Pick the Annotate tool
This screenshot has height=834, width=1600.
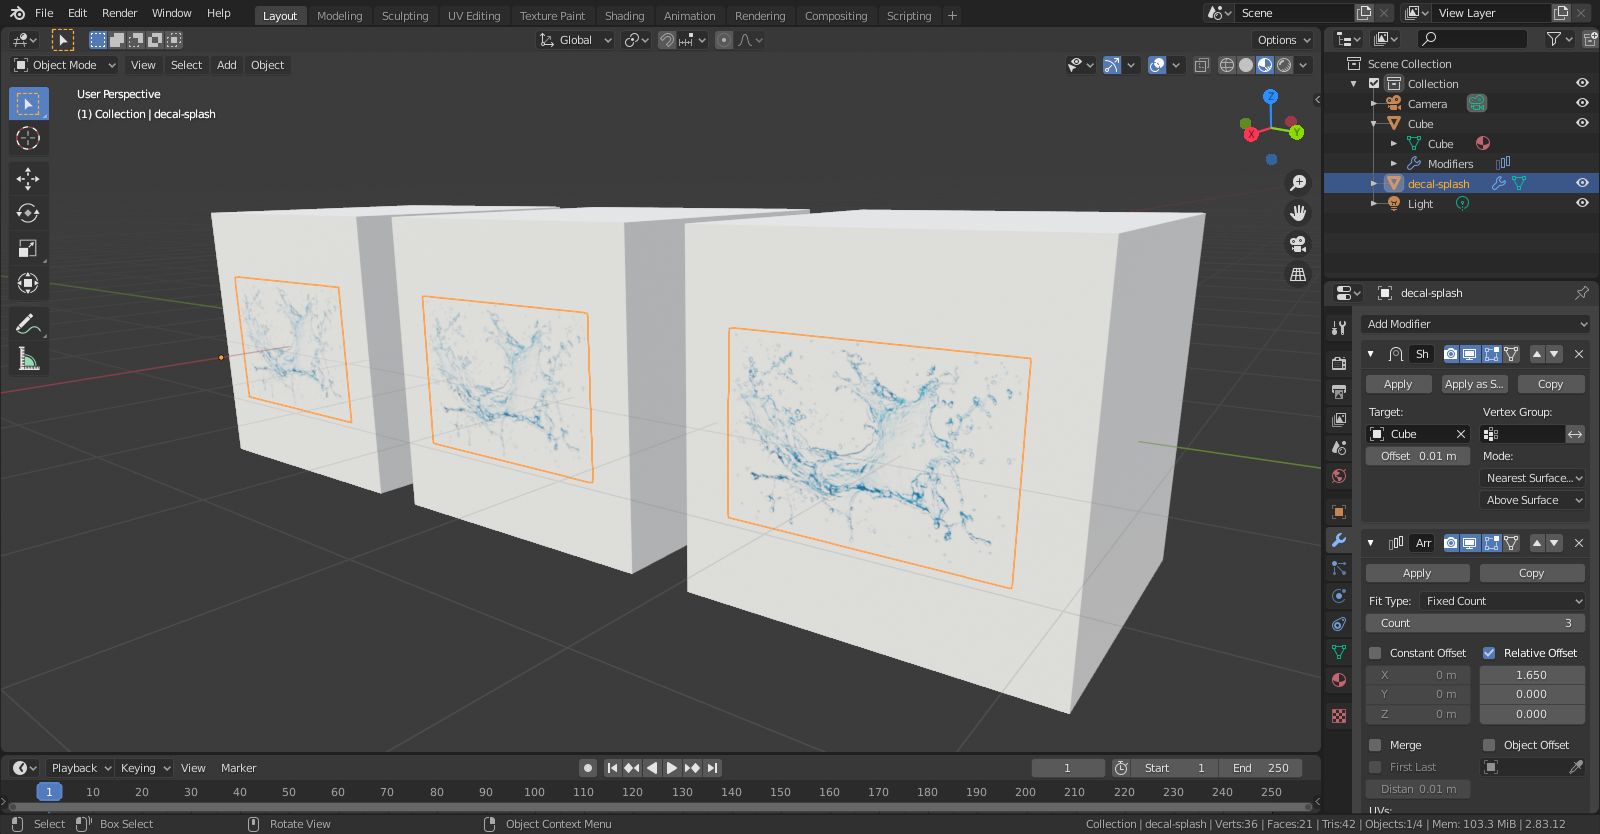tap(28, 324)
